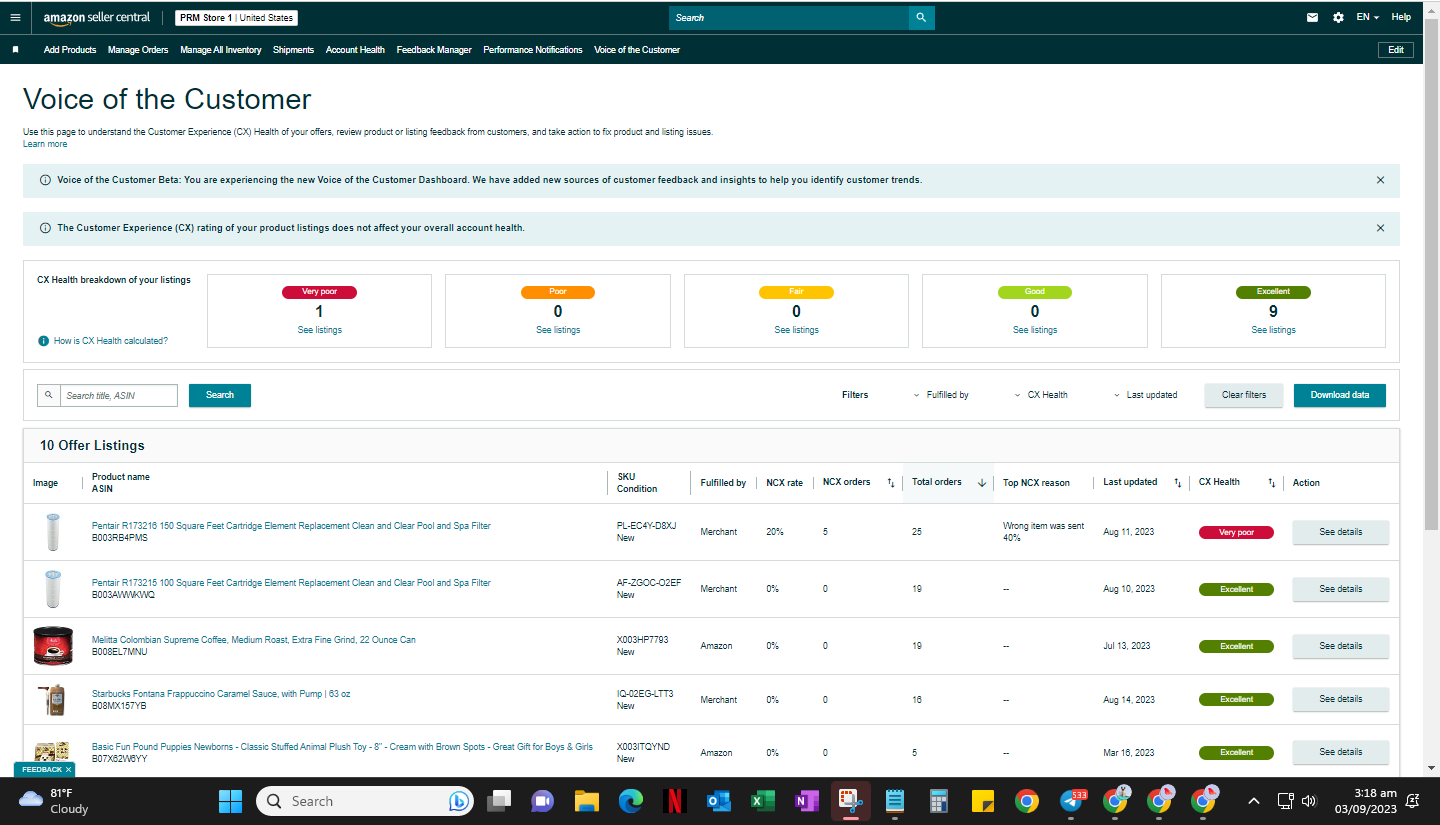Screen dimensions: 1440x825
Task: Open the Learn more link
Action: 45,144
